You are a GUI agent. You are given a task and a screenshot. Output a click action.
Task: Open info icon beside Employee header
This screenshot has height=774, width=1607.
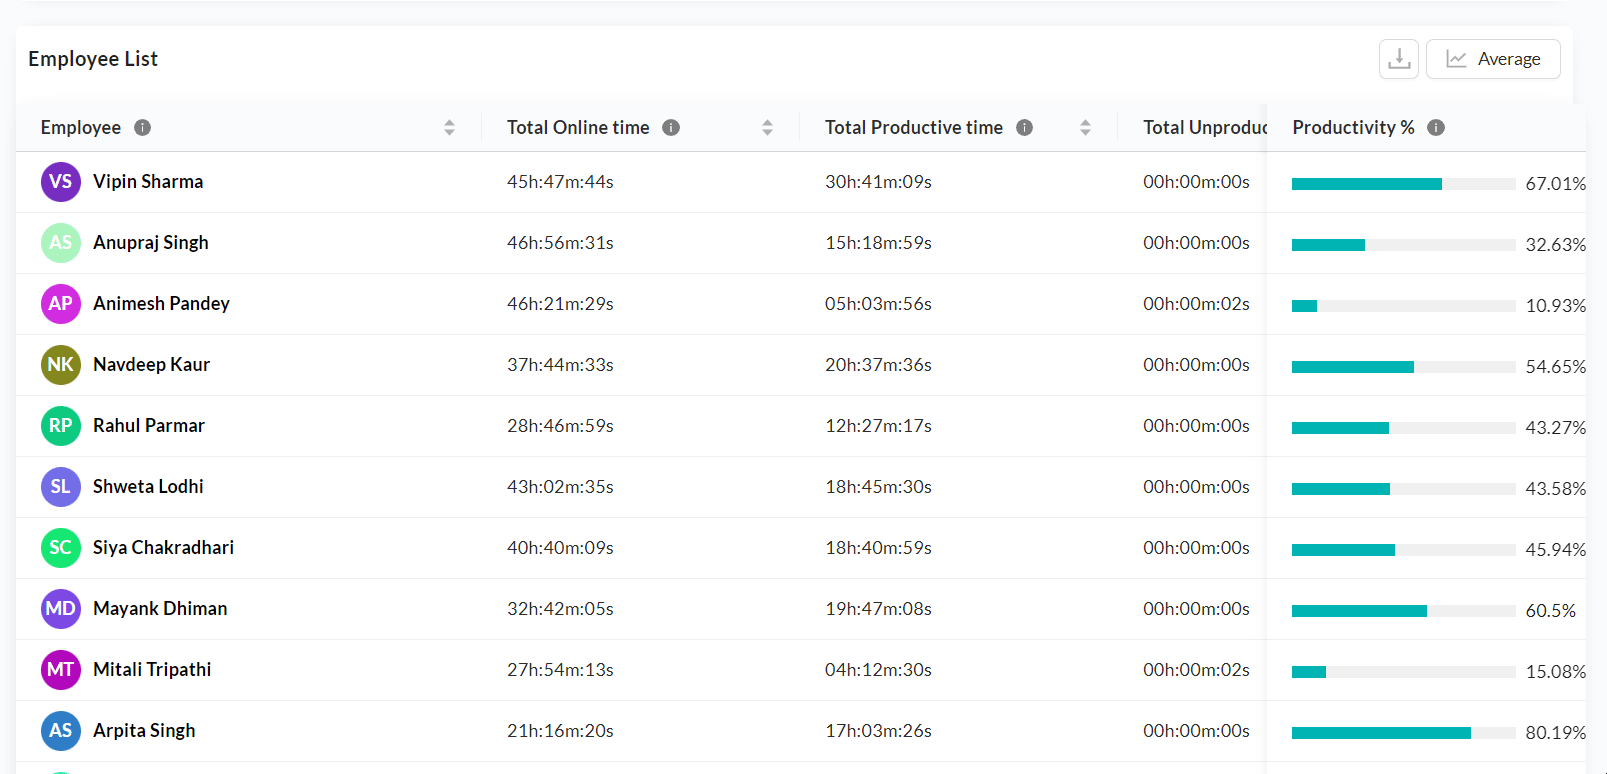[x=142, y=127]
